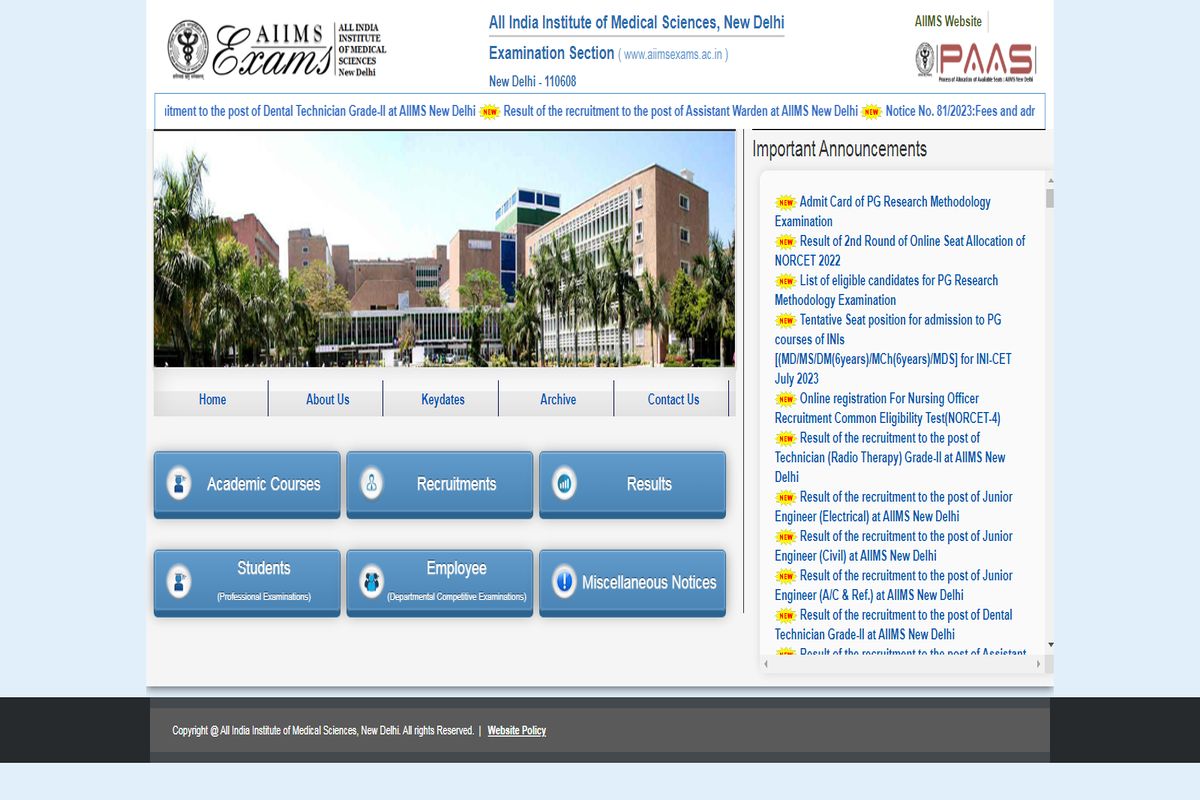
Task: Click the Recruitments tile icon
Action: (x=371, y=484)
